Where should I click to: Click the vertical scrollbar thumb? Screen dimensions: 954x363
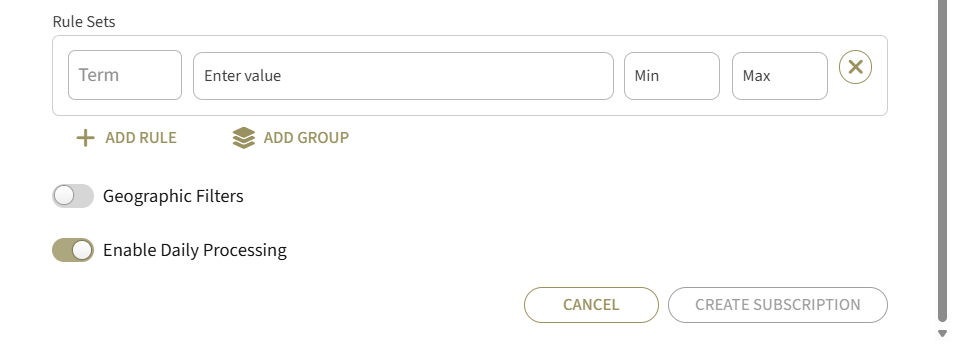942,161
